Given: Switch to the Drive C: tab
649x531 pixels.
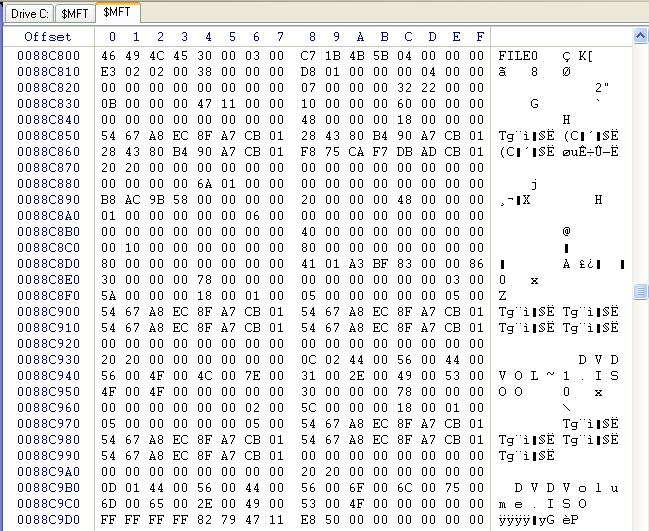Looking at the screenshot, I should 28,13.
